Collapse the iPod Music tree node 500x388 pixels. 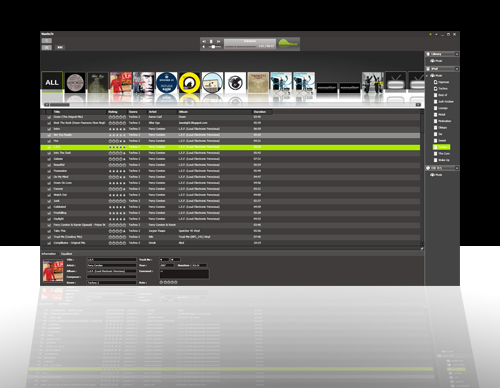(427, 76)
